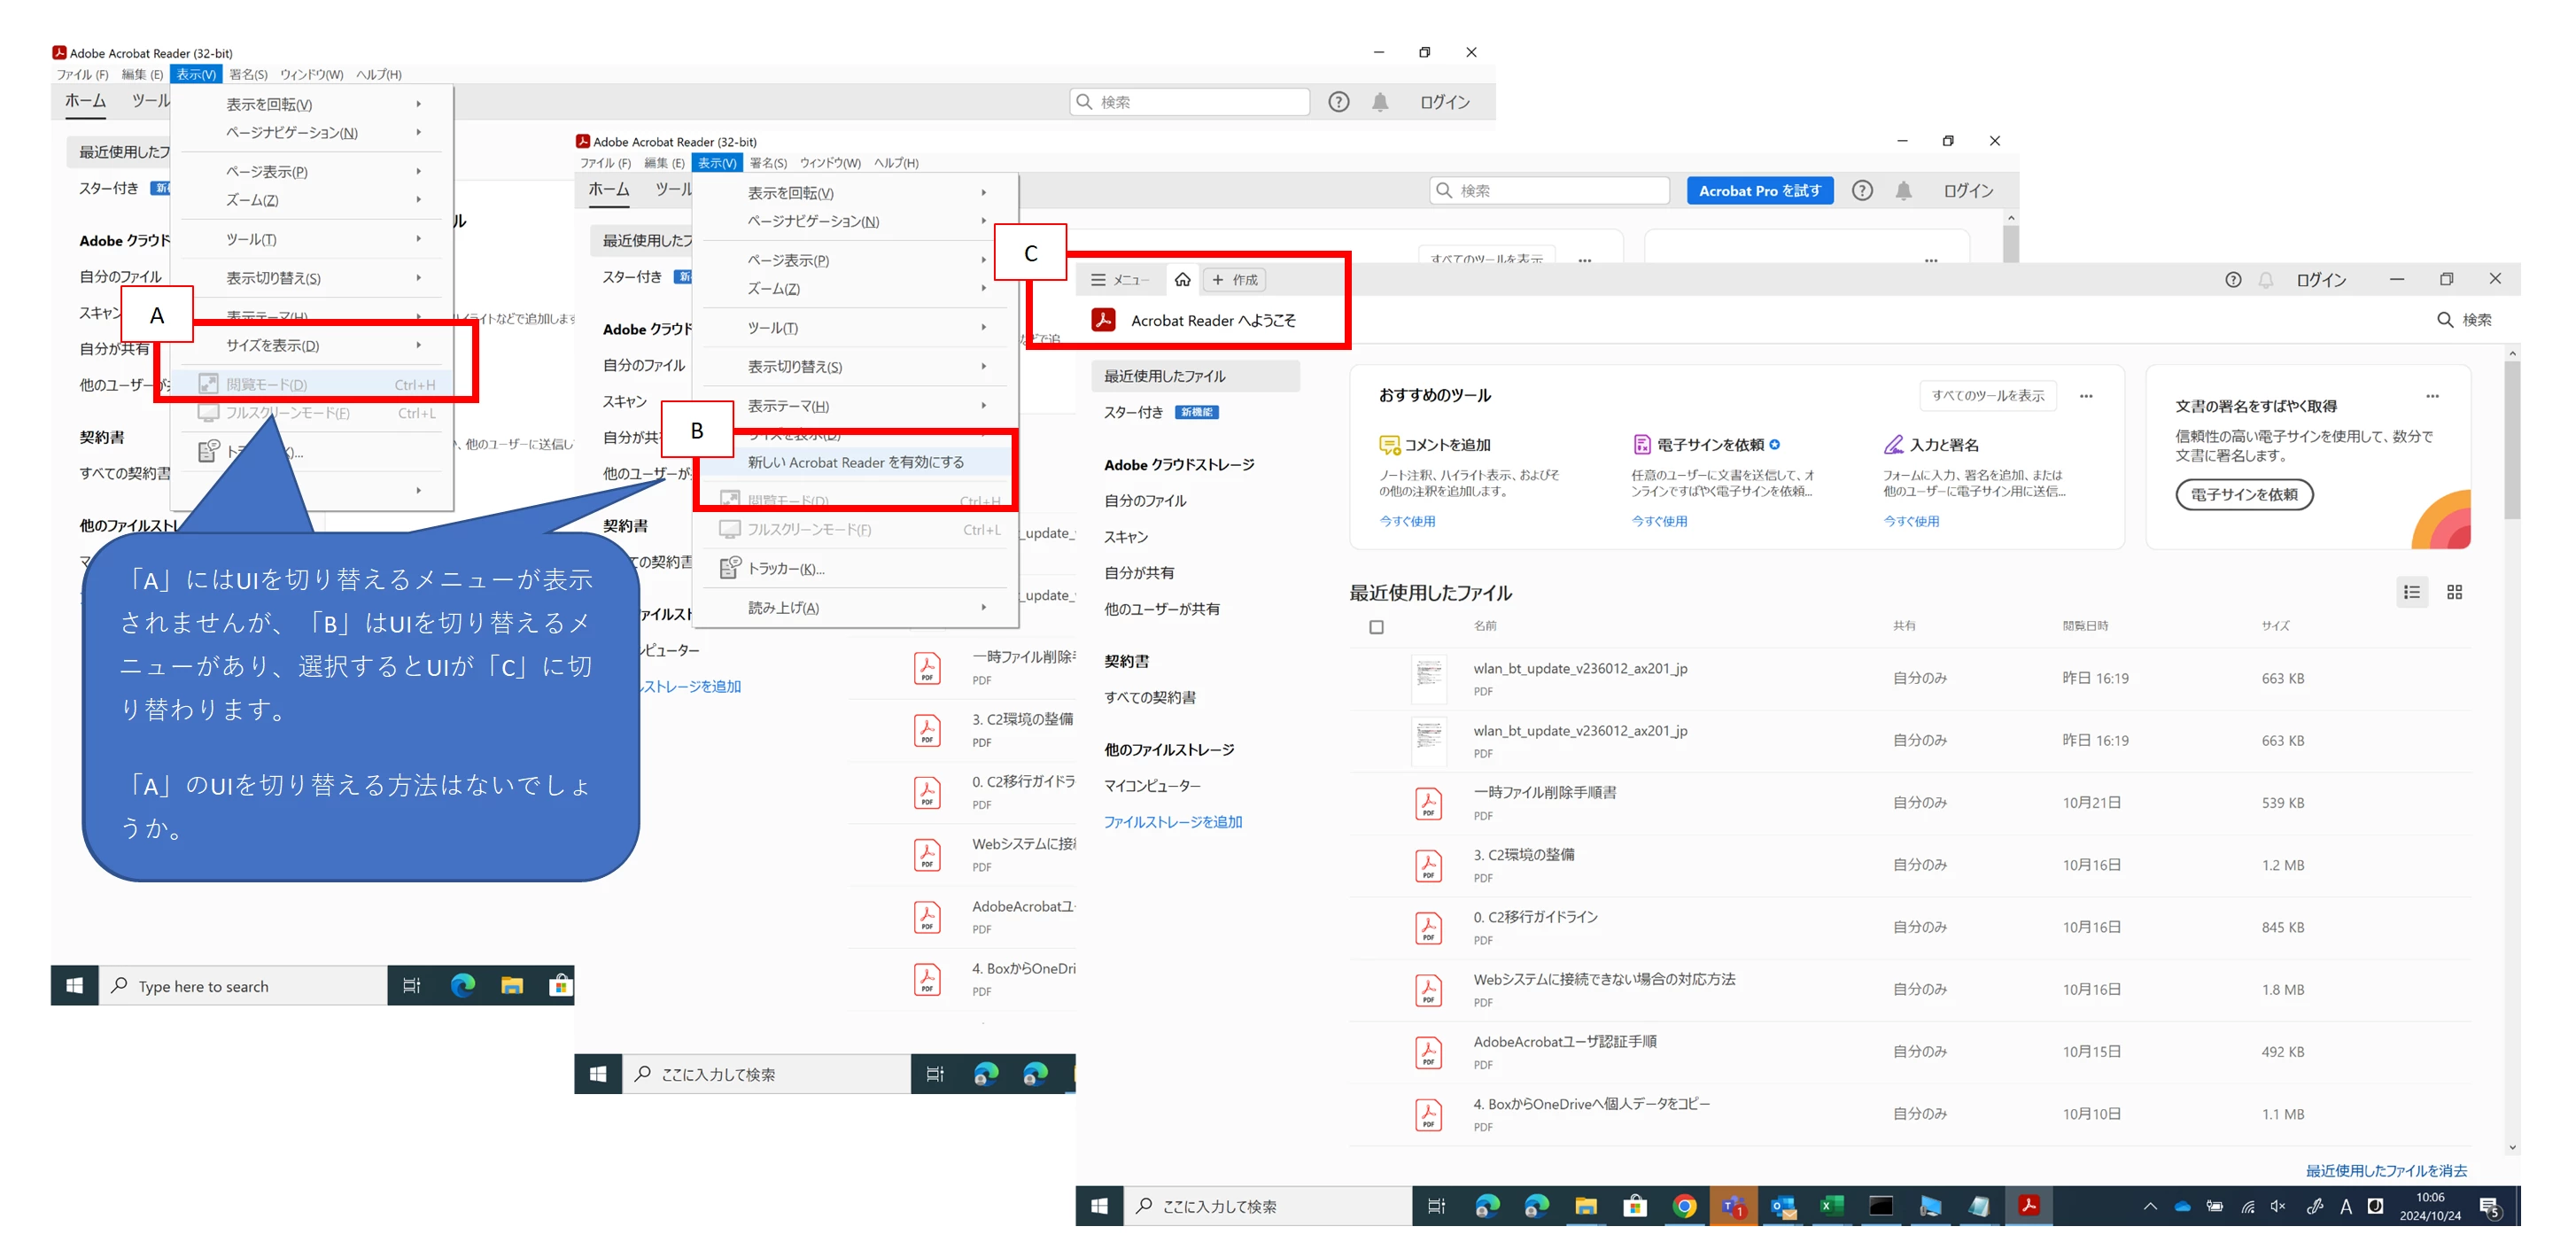This screenshot has height=1250, width=2576.
Task: Expand 読み上げ(A) submenu arrow
Action: 983,608
